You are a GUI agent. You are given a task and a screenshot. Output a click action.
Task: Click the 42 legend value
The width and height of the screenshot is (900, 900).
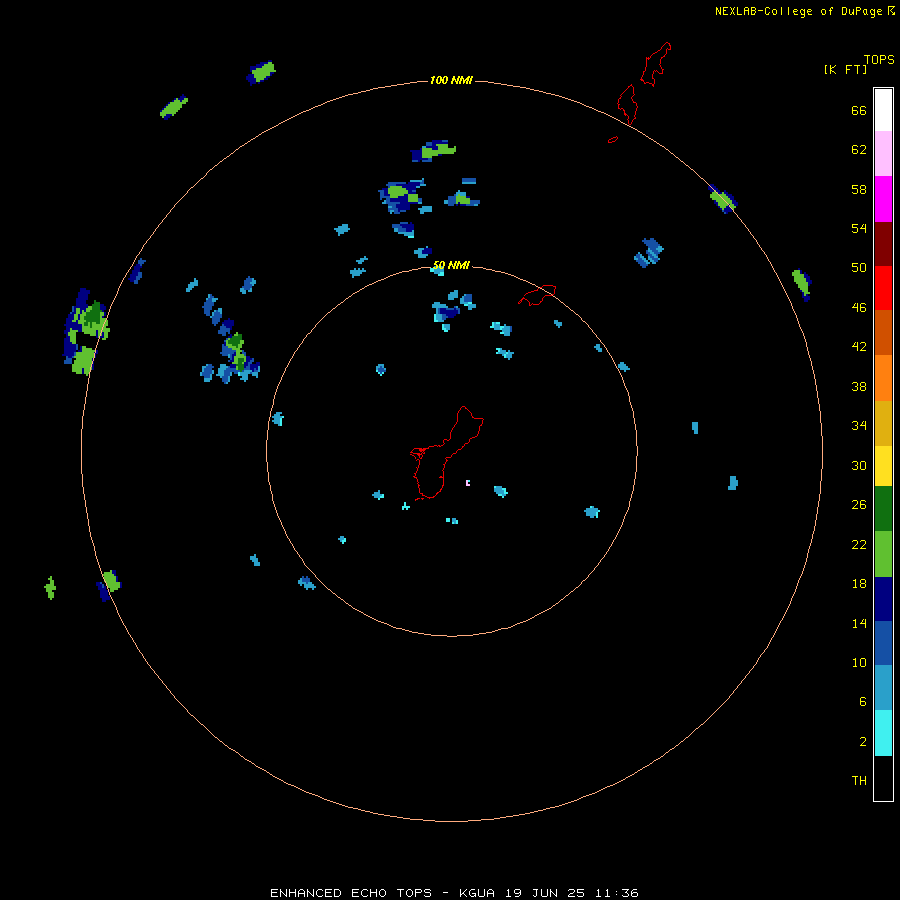click(x=859, y=346)
